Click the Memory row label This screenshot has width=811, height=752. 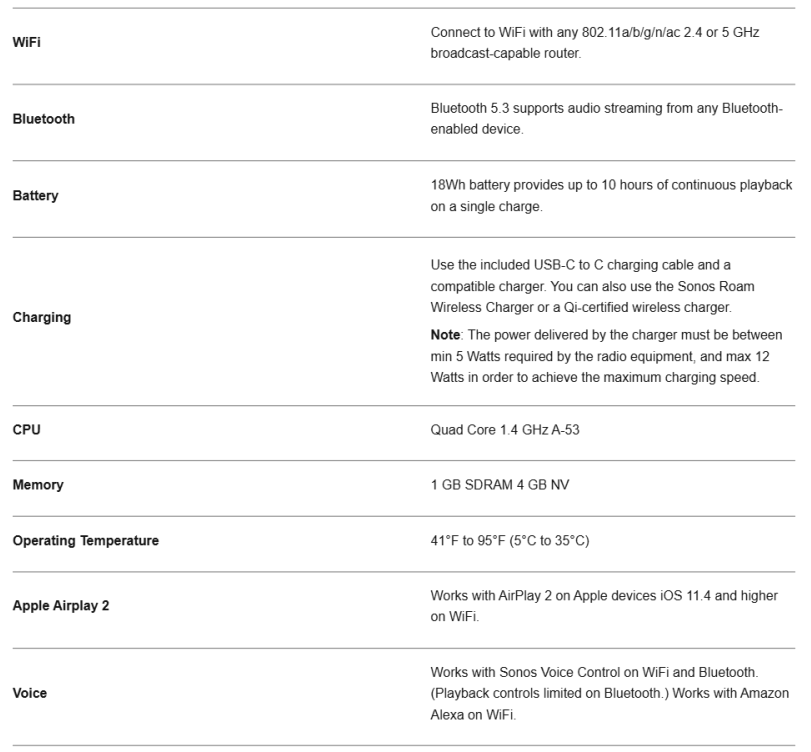click(x=37, y=485)
